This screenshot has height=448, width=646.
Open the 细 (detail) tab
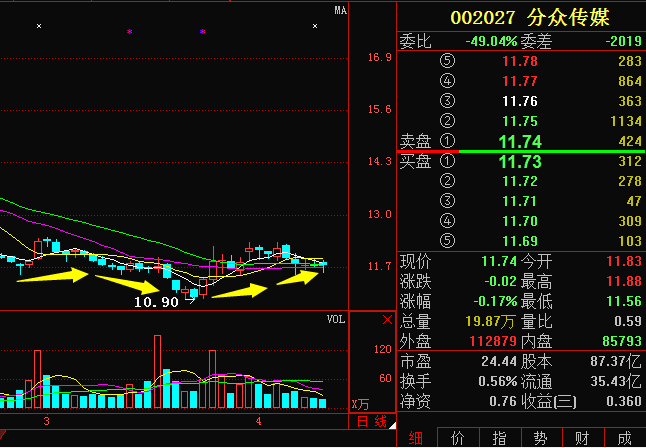415,438
